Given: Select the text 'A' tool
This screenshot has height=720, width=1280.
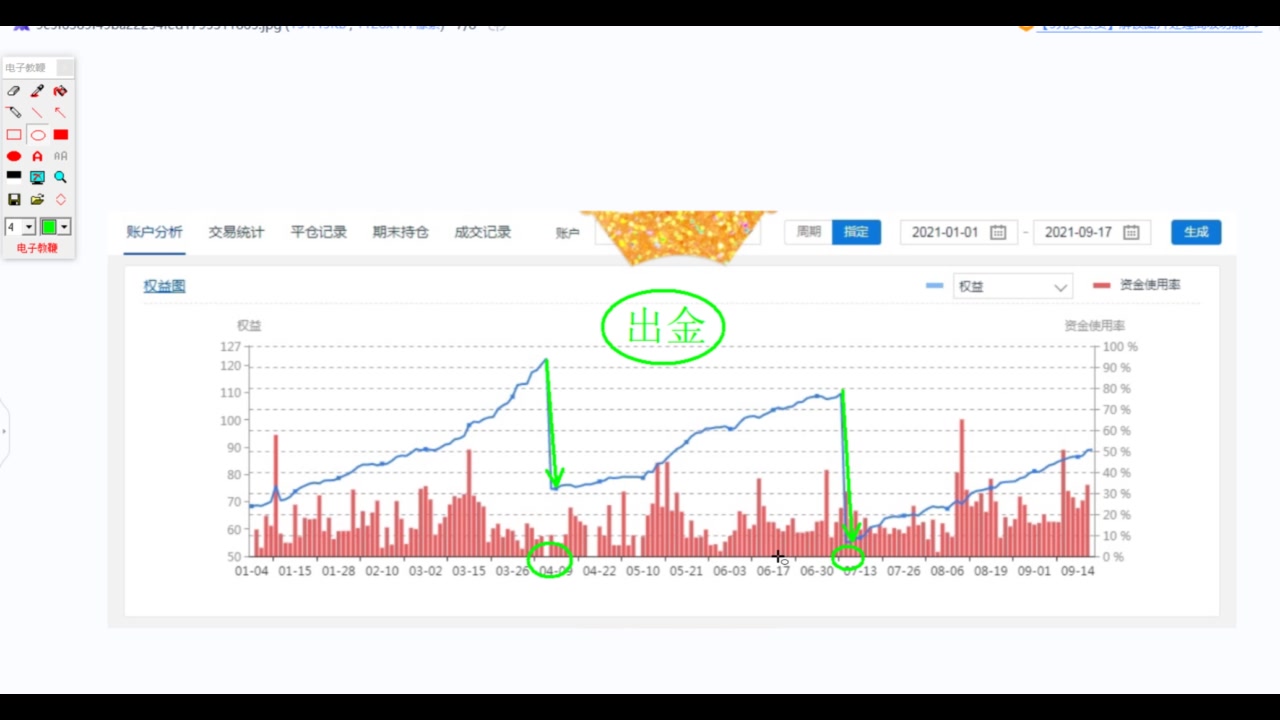Looking at the screenshot, I should pyautogui.click(x=37, y=157).
